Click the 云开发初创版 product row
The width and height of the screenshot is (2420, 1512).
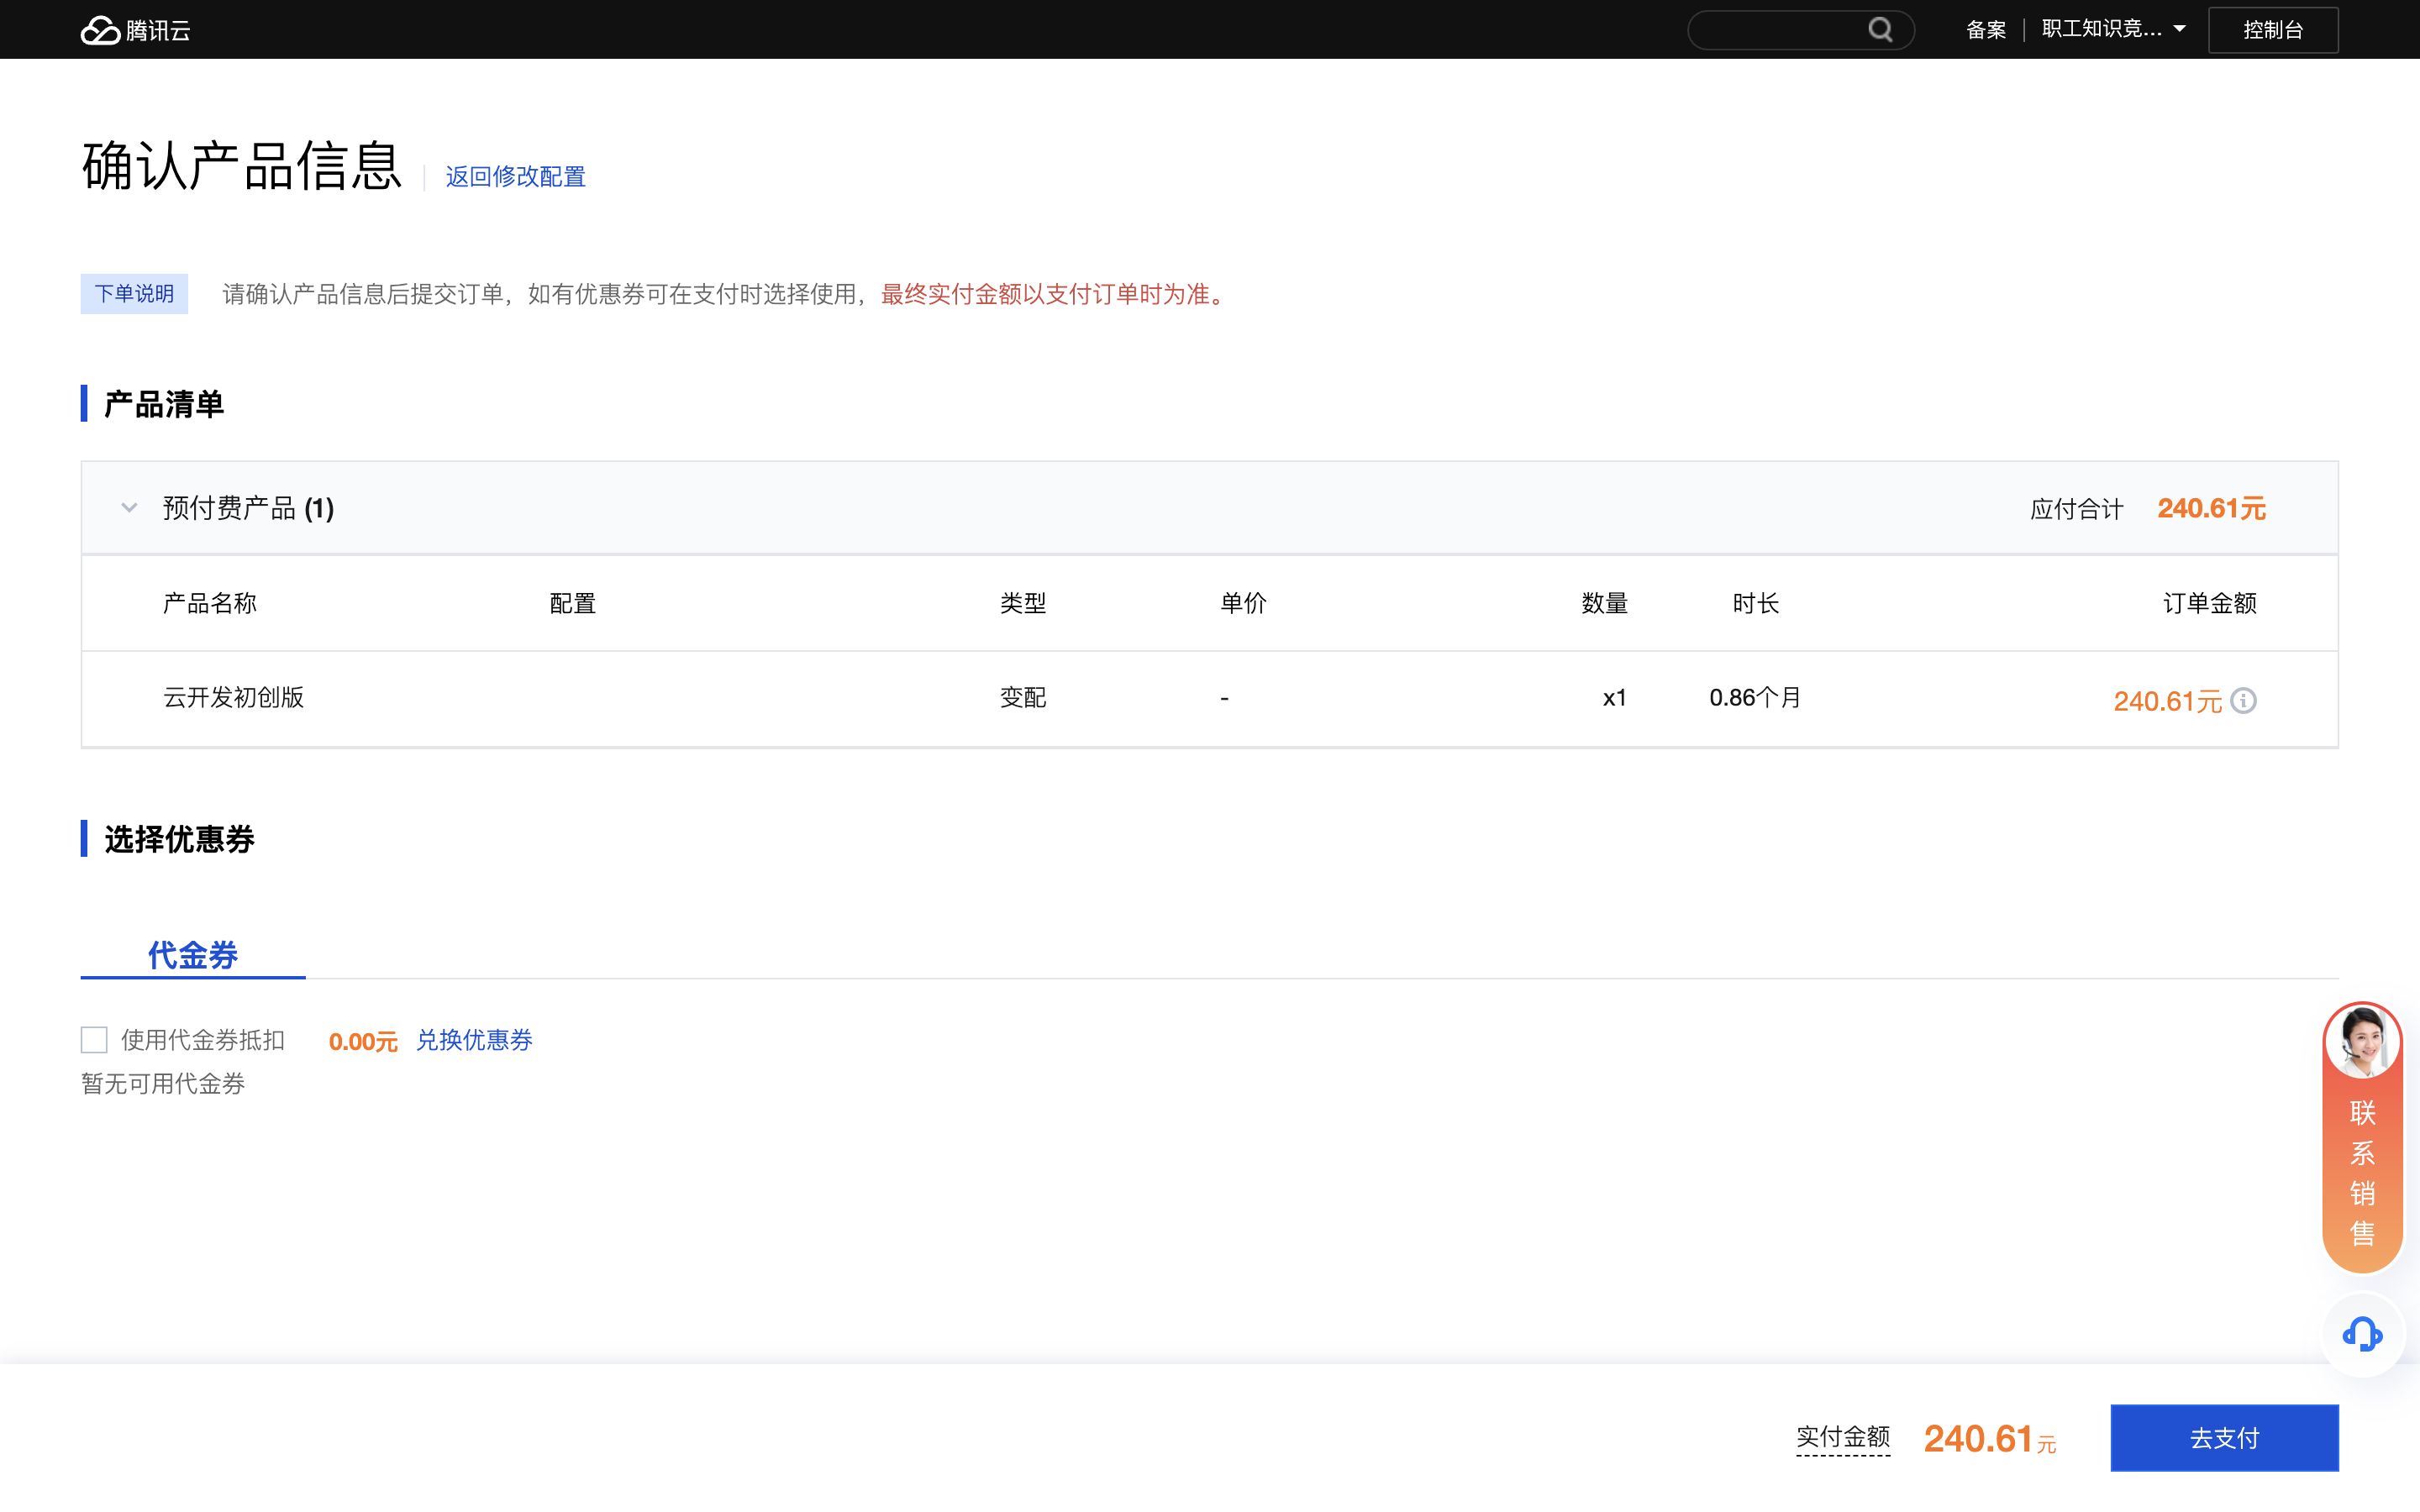(x=233, y=698)
